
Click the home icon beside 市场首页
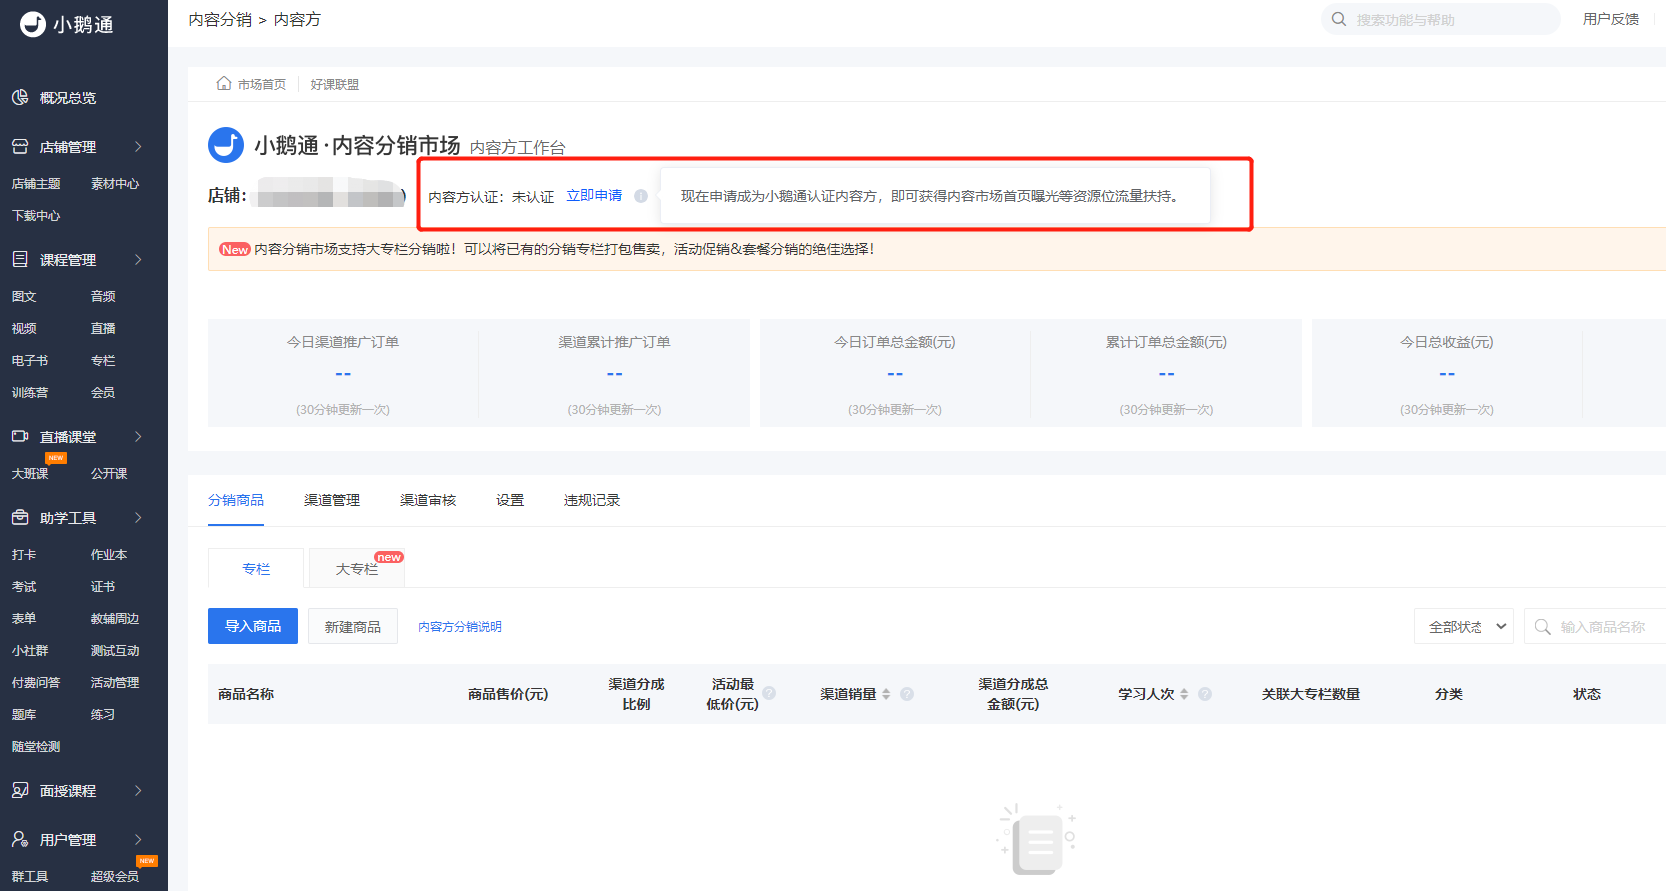tap(224, 84)
